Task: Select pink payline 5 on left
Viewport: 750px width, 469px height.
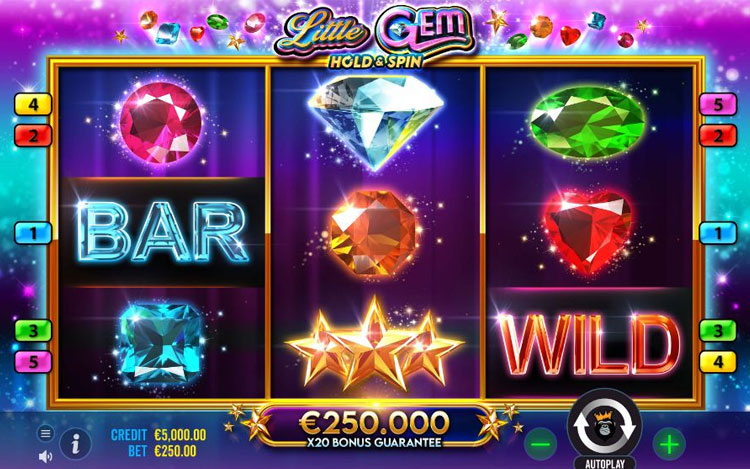Action: (x=33, y=362)
